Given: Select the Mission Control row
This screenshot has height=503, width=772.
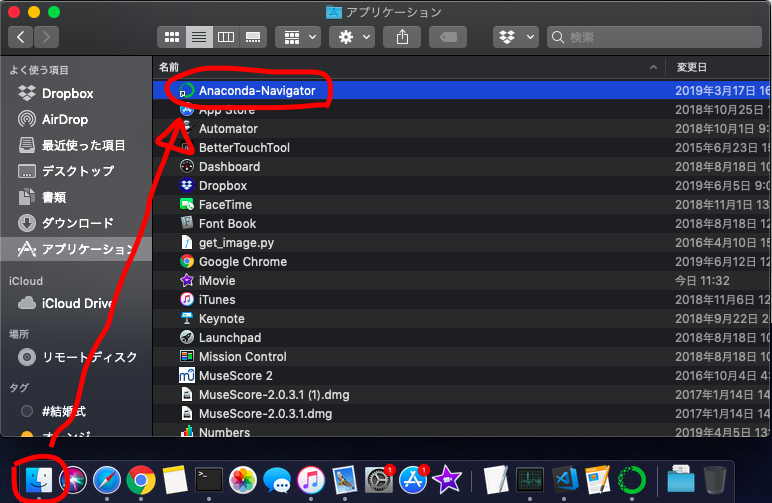Looking at the screenshot, I should (461, 356).
